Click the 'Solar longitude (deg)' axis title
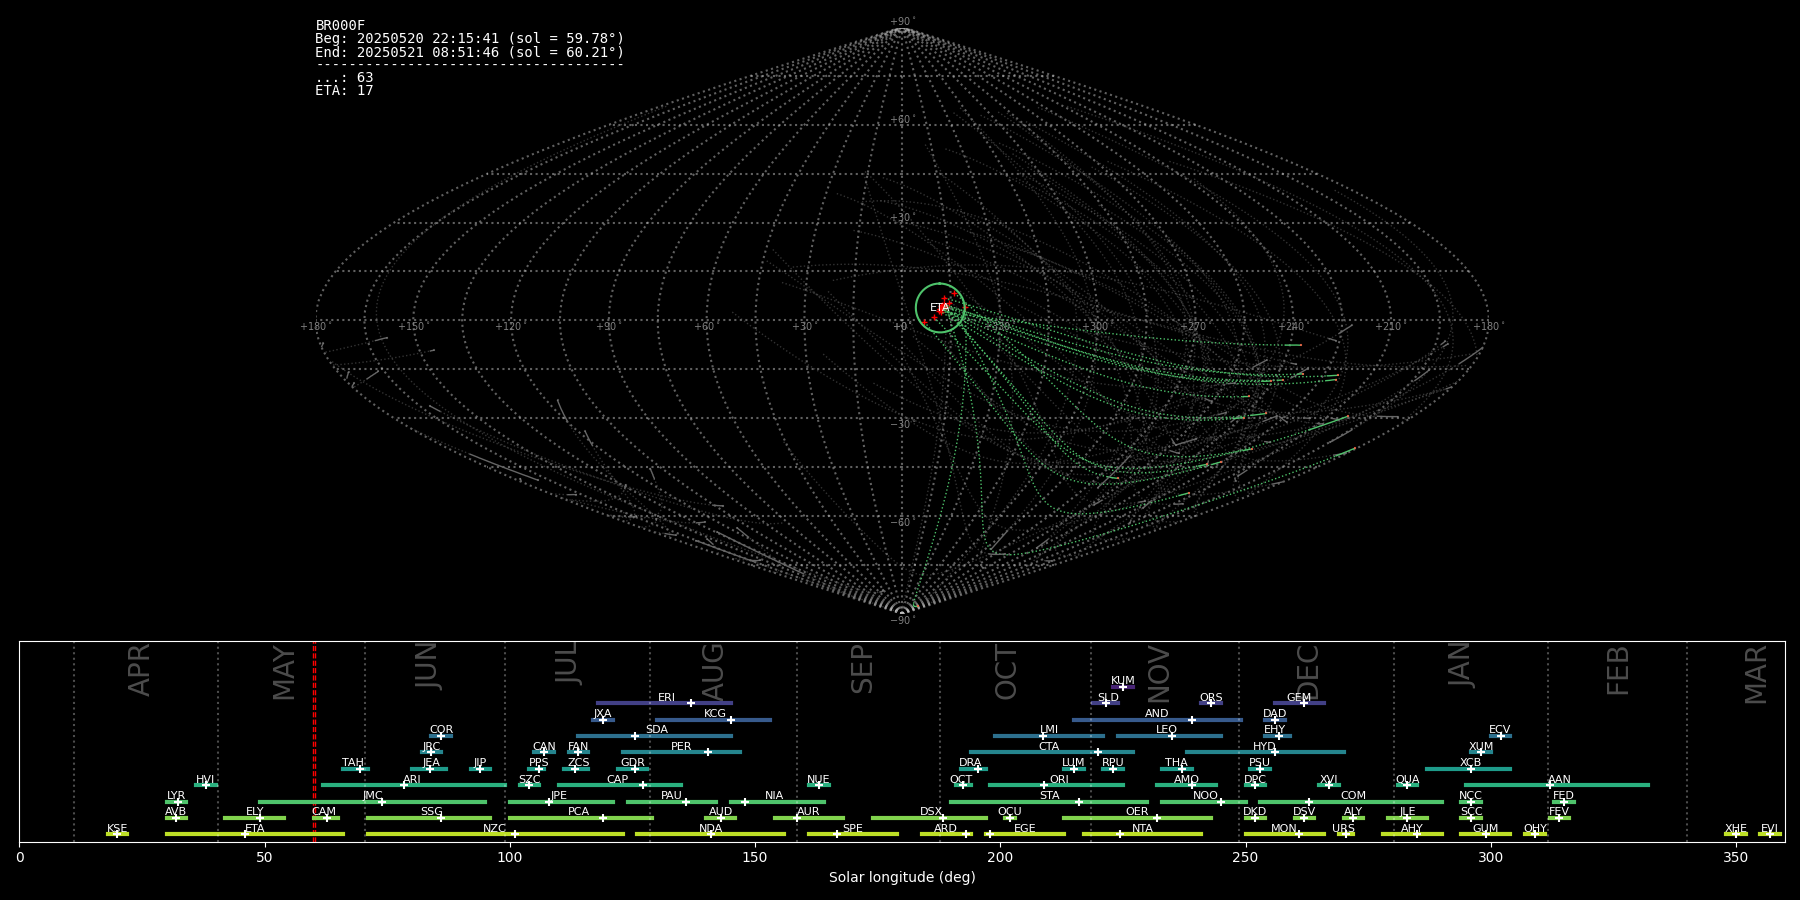This screenshot has height=900, width=1800. (902, 877)
